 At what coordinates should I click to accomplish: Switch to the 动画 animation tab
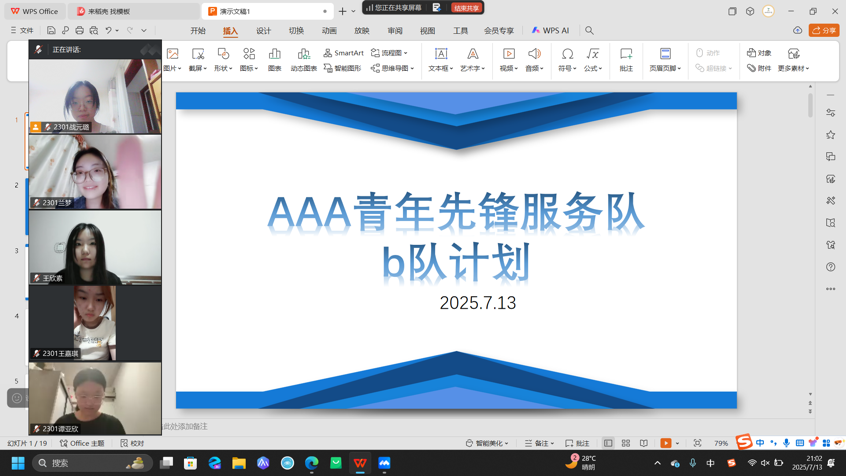click(329, 31)
